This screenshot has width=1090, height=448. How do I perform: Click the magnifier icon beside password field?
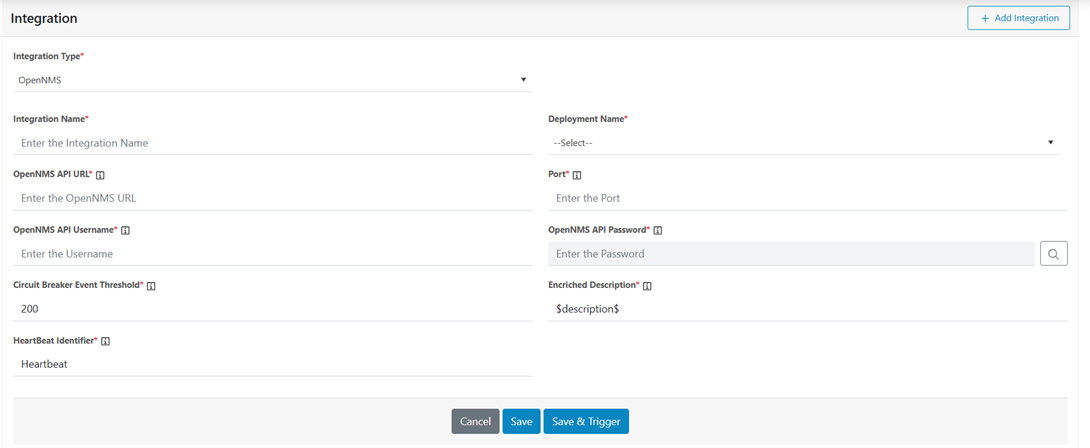point(1054,254)
